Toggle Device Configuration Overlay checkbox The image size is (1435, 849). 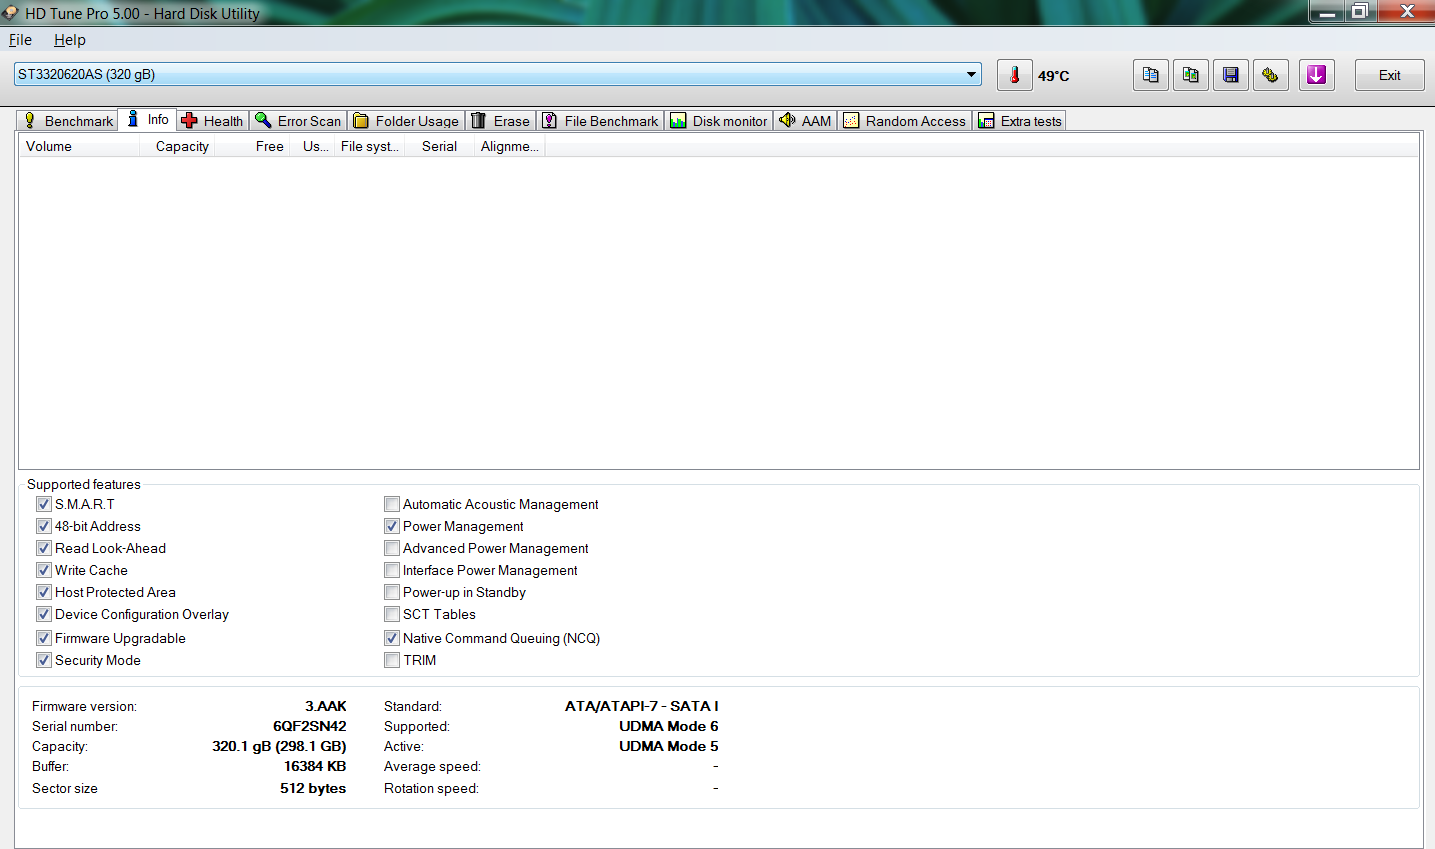coord(44,614)
